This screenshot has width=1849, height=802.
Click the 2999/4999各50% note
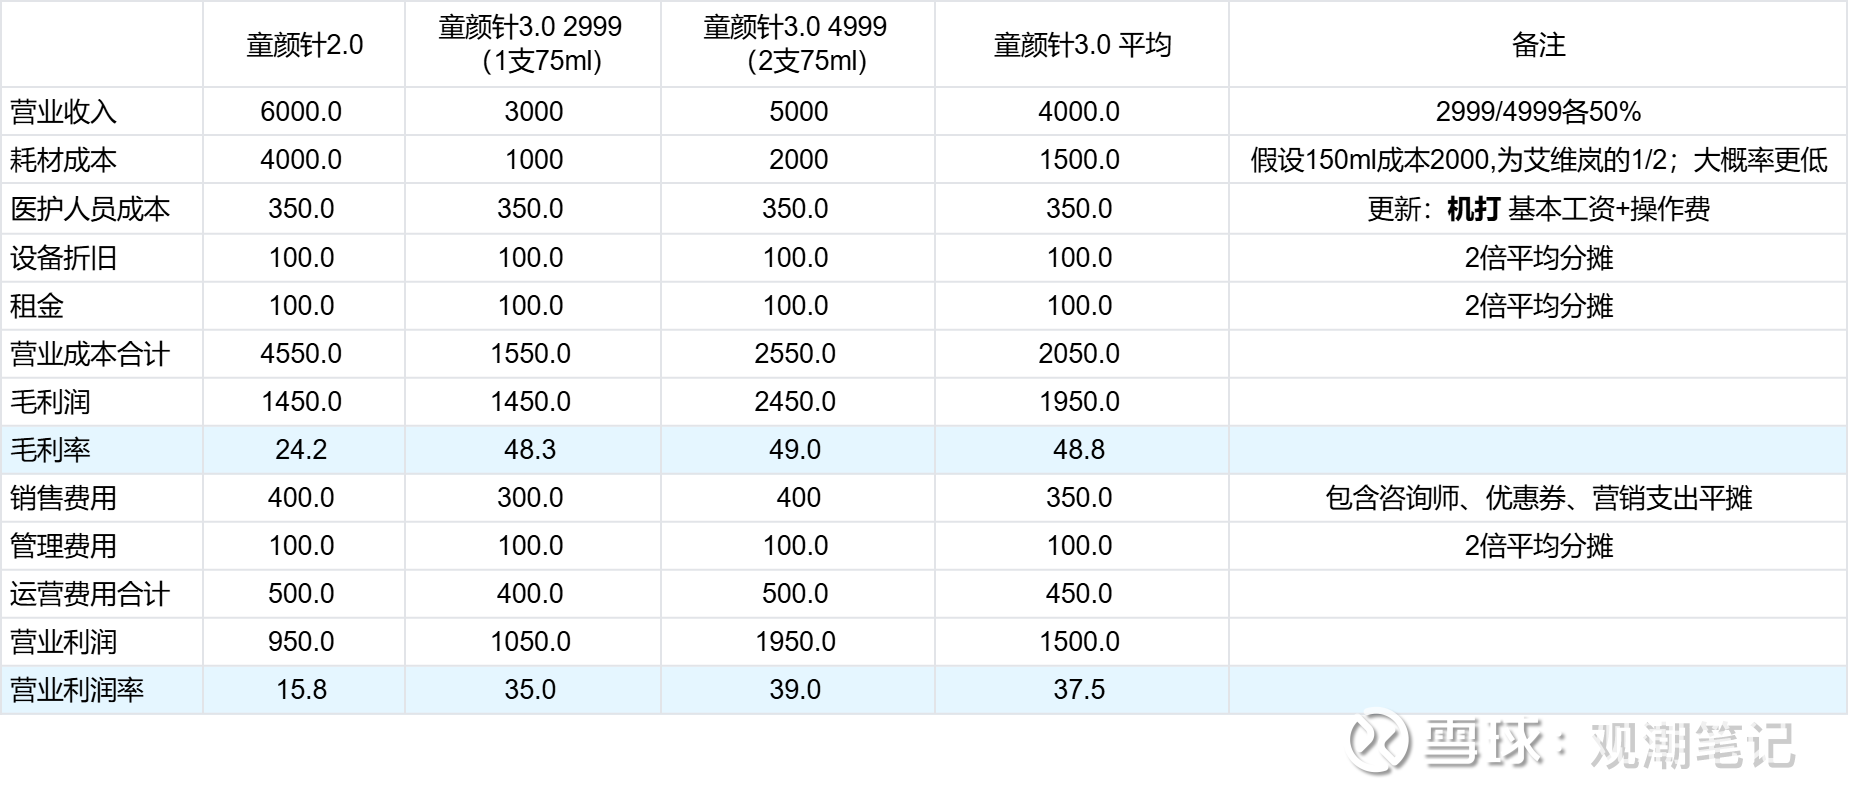pos(1538,112)
